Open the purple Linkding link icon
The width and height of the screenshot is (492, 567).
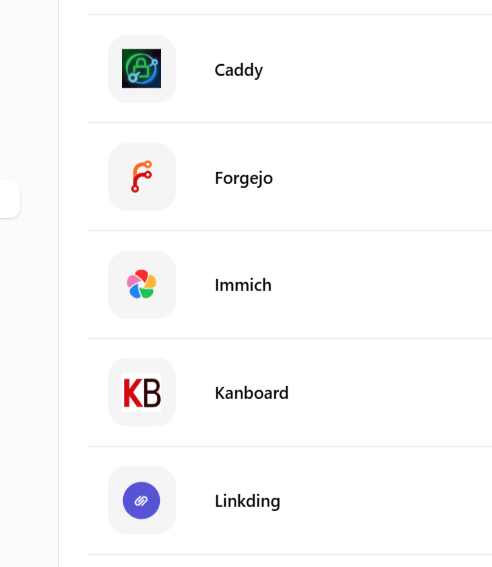pyautogui.click(x=141, y=500)
